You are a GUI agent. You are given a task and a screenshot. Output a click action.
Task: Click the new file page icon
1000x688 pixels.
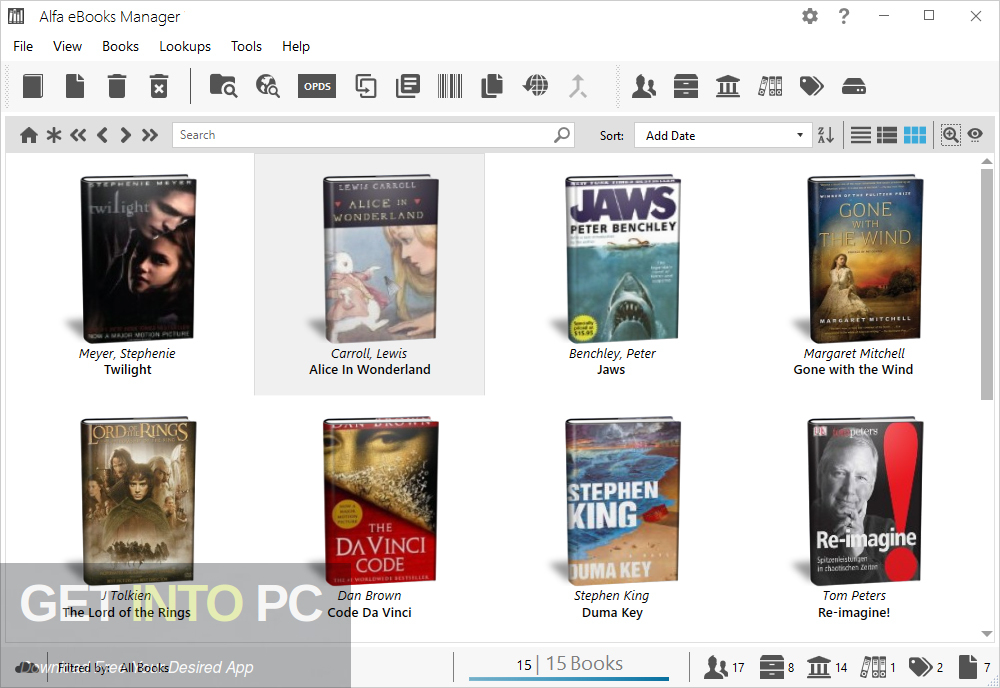75,86
